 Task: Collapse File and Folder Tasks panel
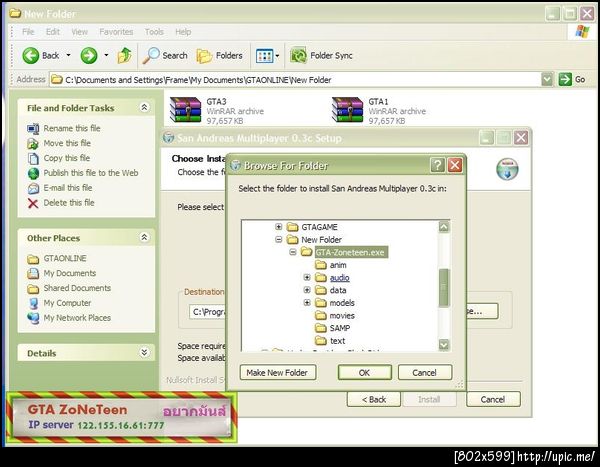144,108
